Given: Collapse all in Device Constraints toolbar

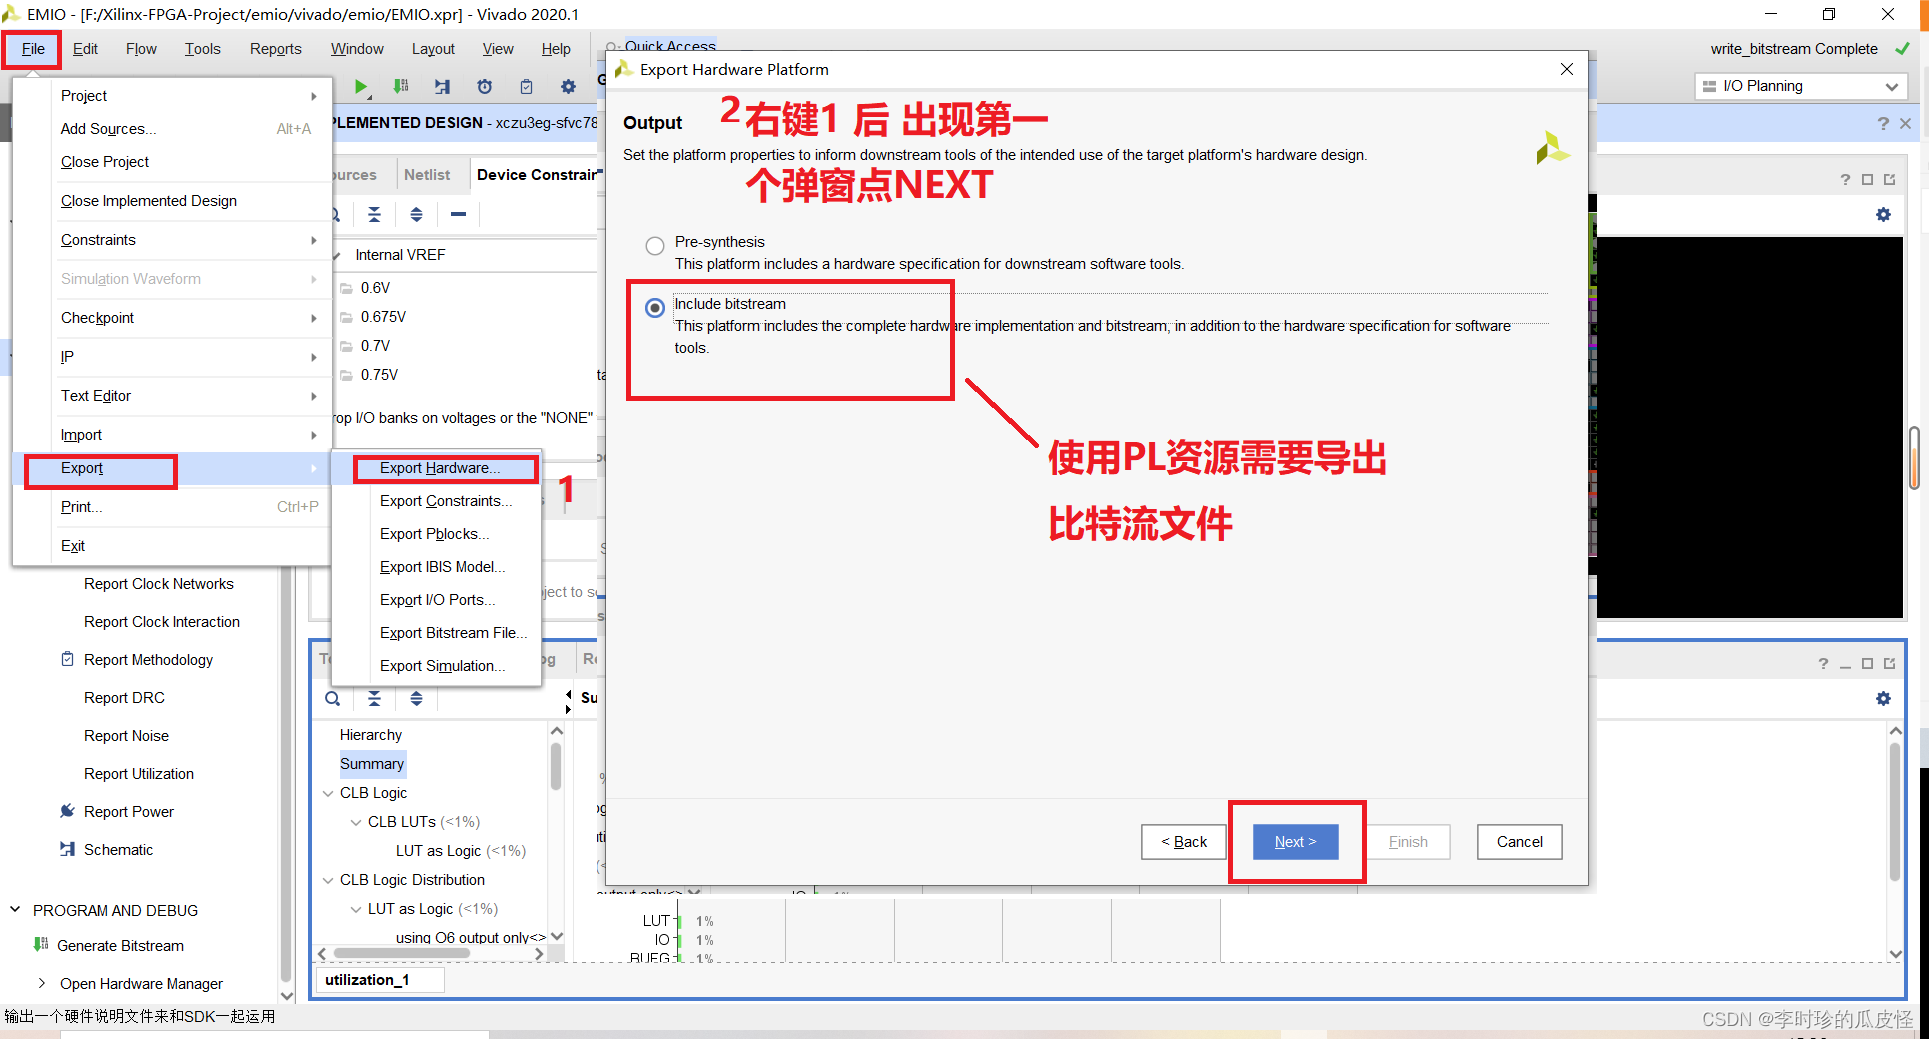Looking at the screenshot, I should pos(374,214).
